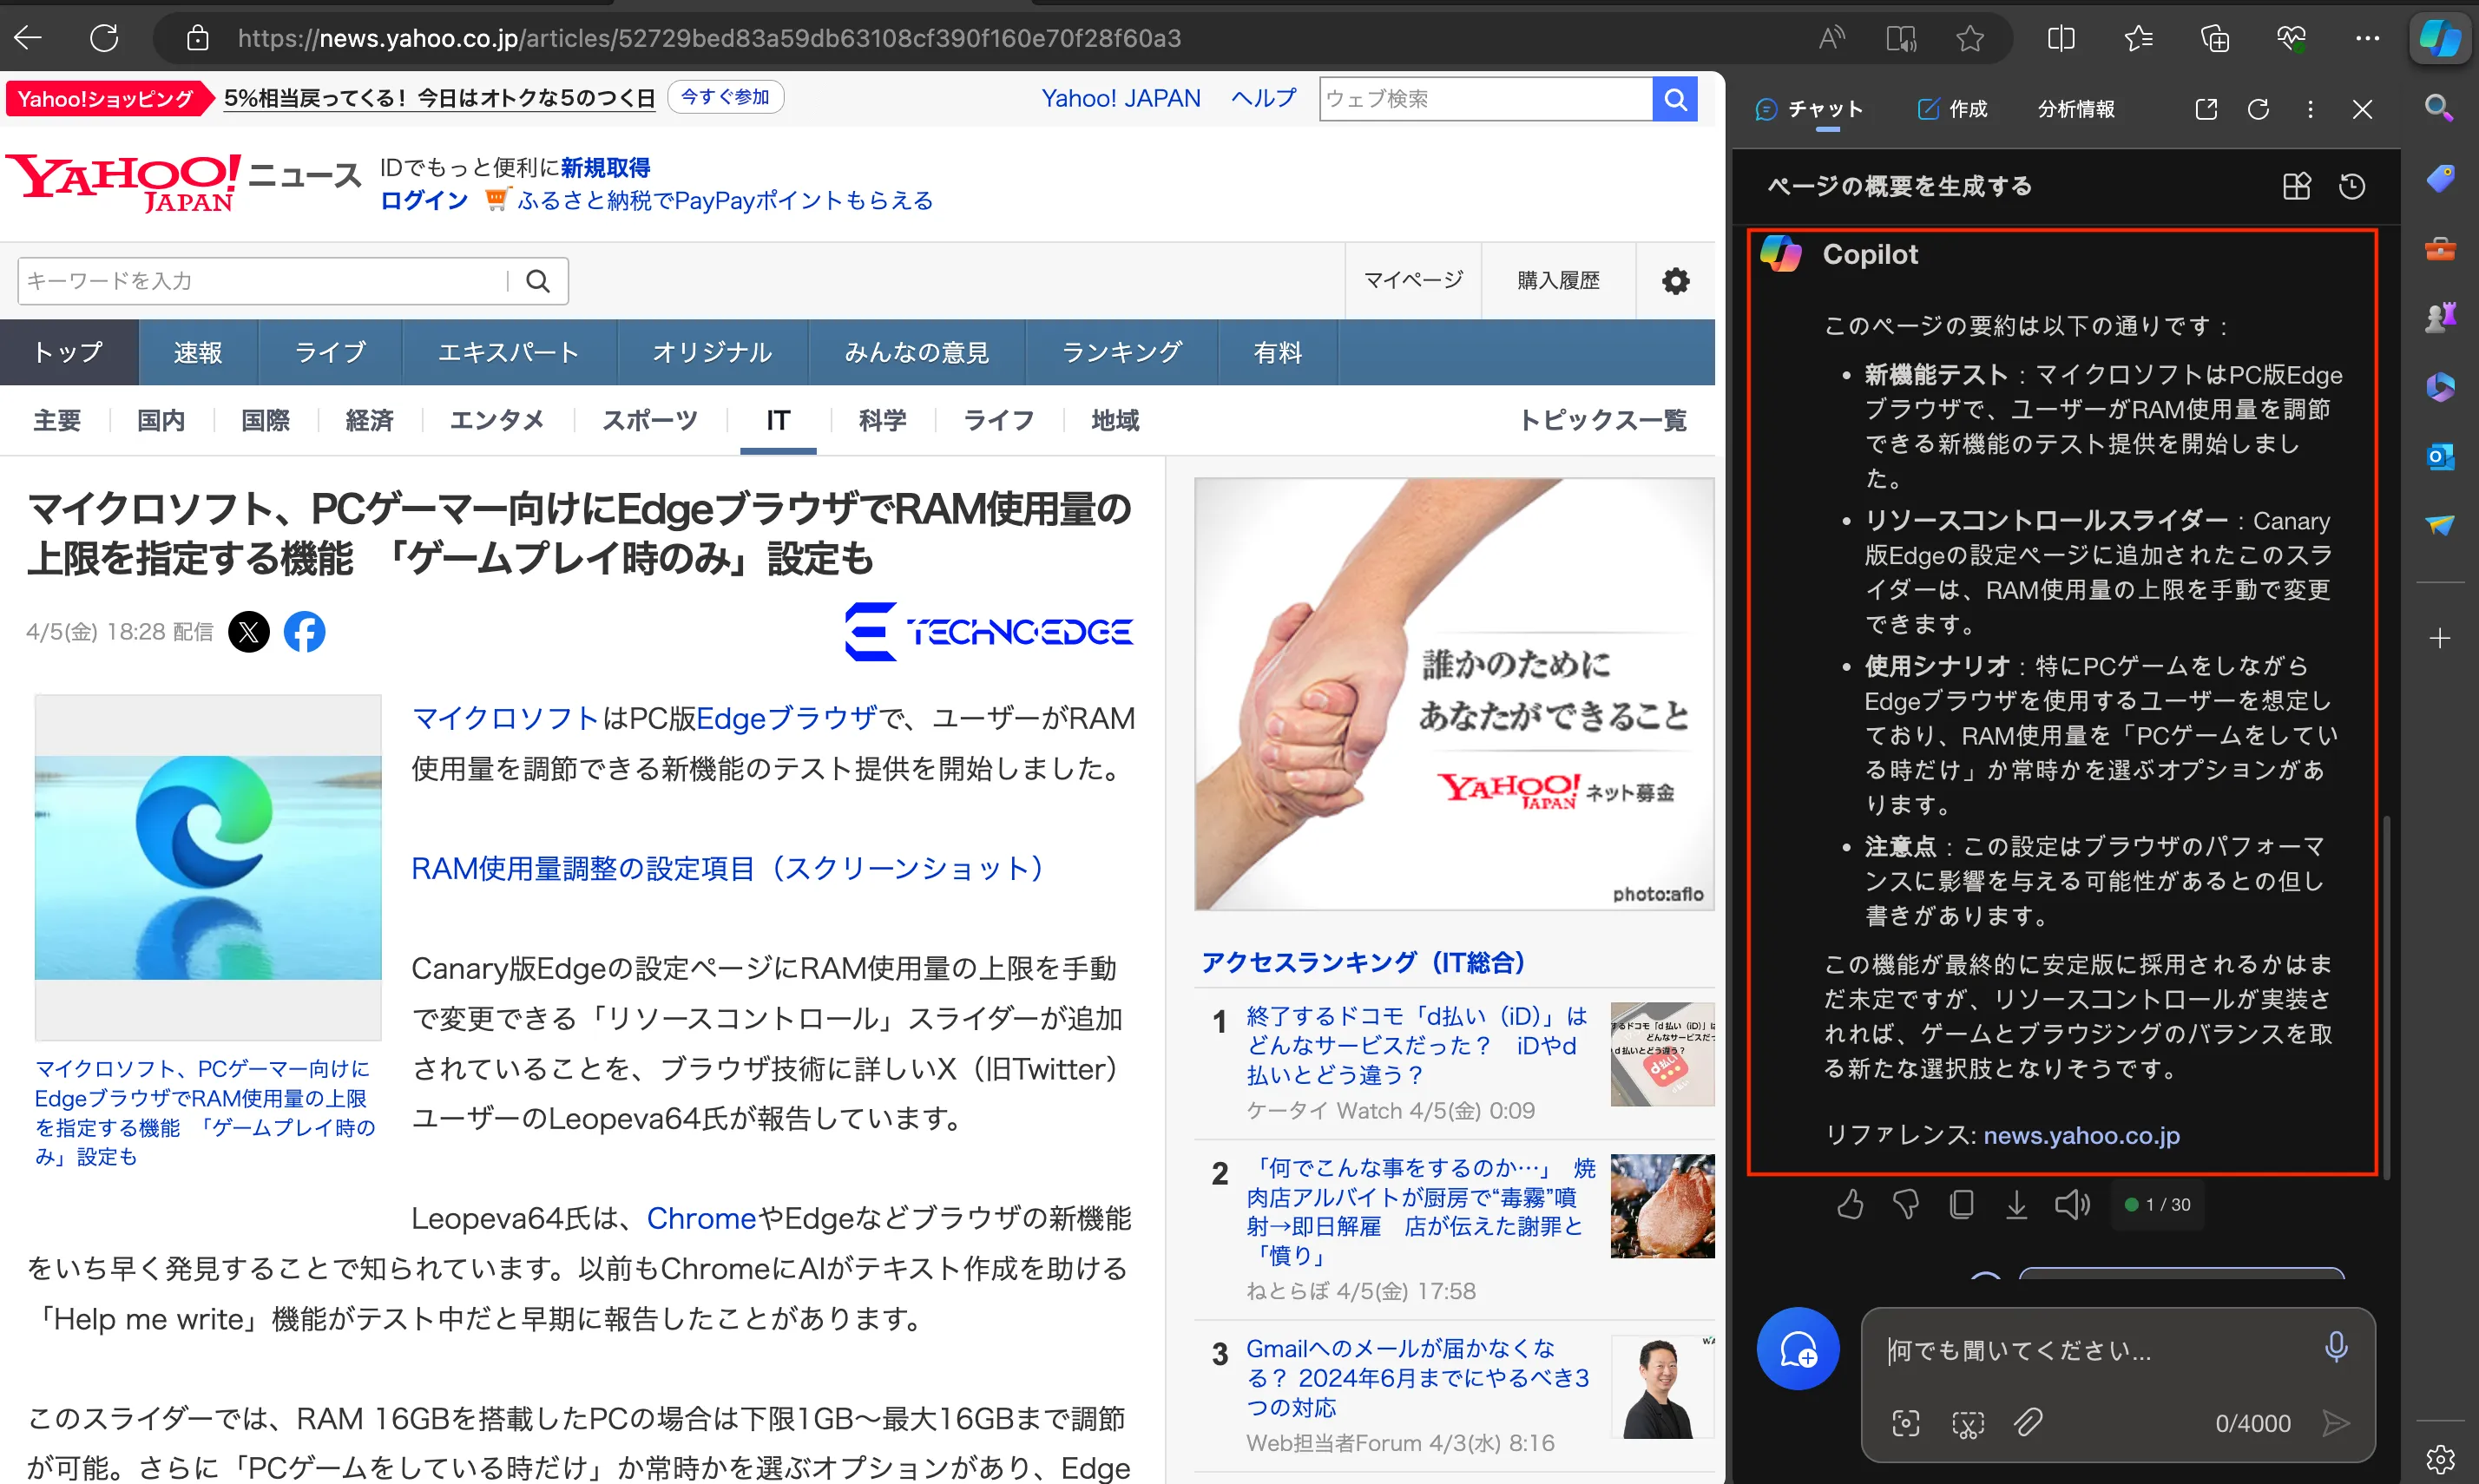2479x1484 pixels.
Task: Click the Yahoo! JAPAN ニュース logo
Action: [183, 182]
